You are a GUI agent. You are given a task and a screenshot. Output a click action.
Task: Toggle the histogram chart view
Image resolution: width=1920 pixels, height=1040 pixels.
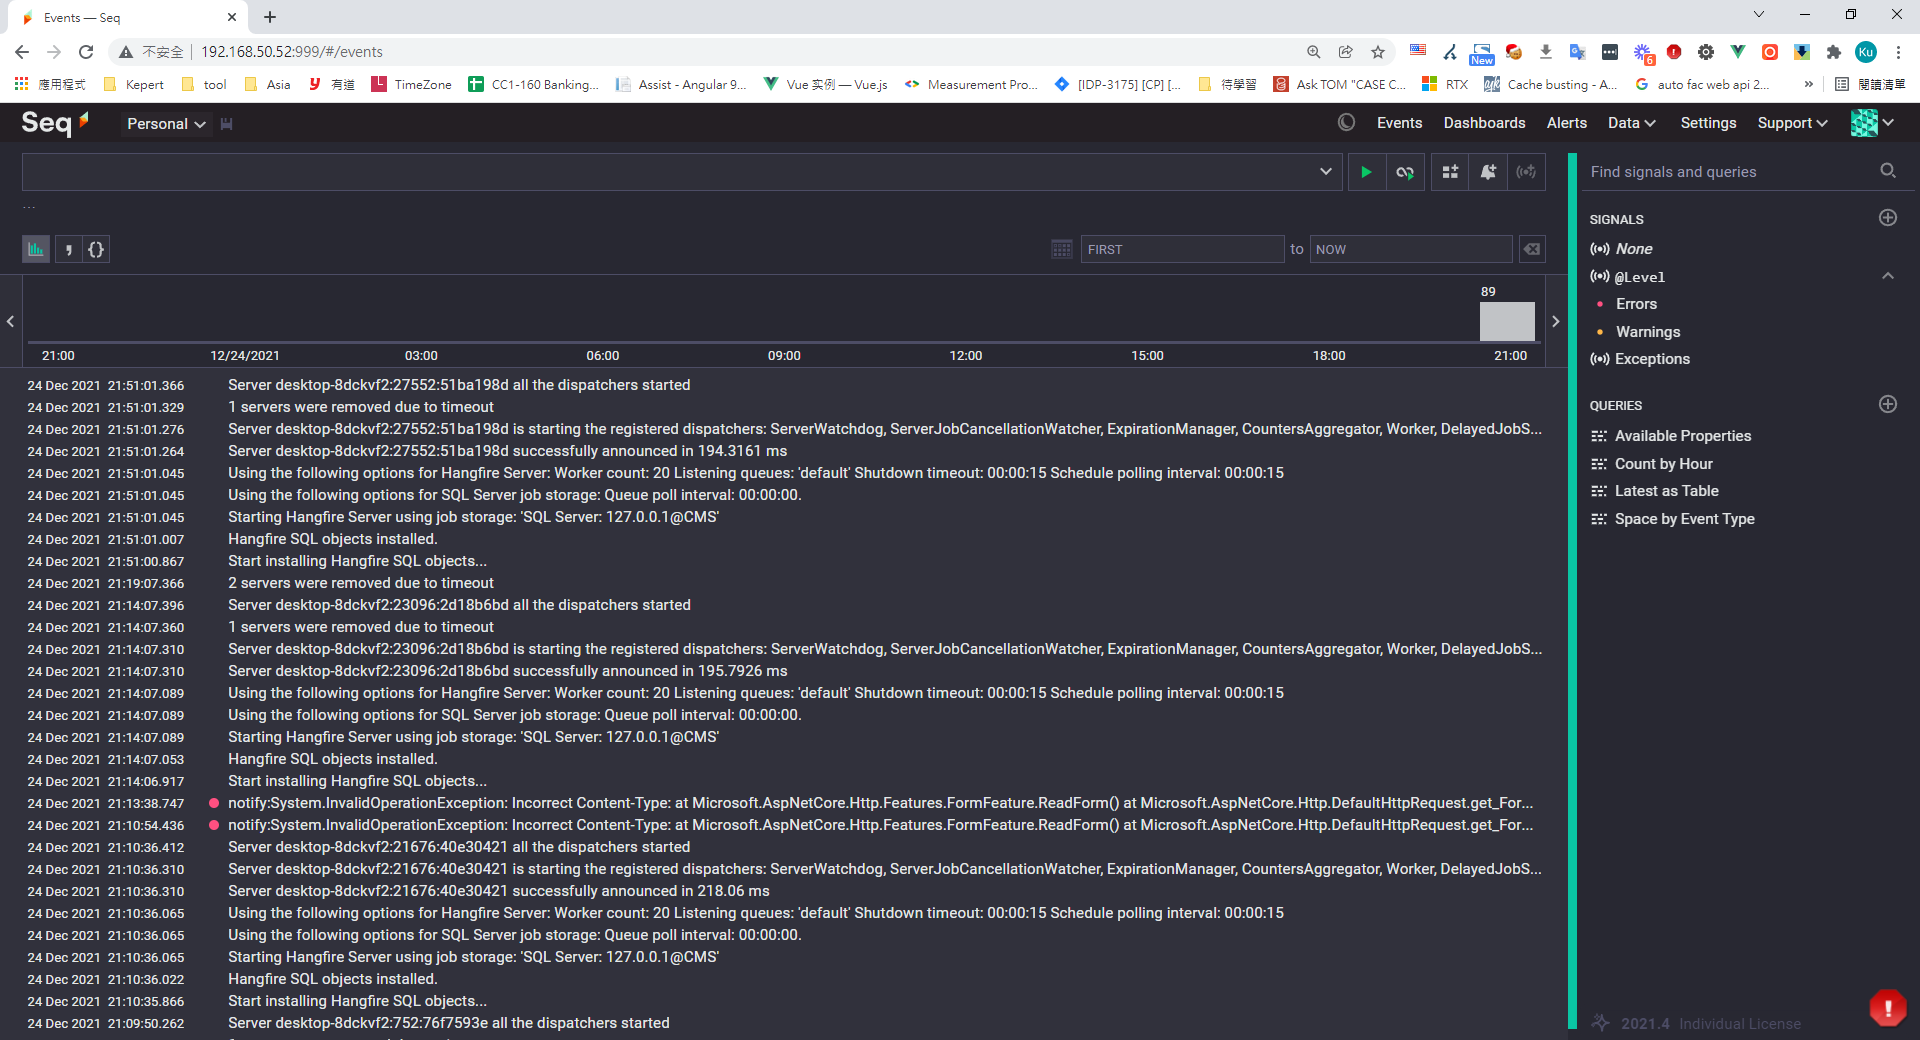[x=36, y=249]
